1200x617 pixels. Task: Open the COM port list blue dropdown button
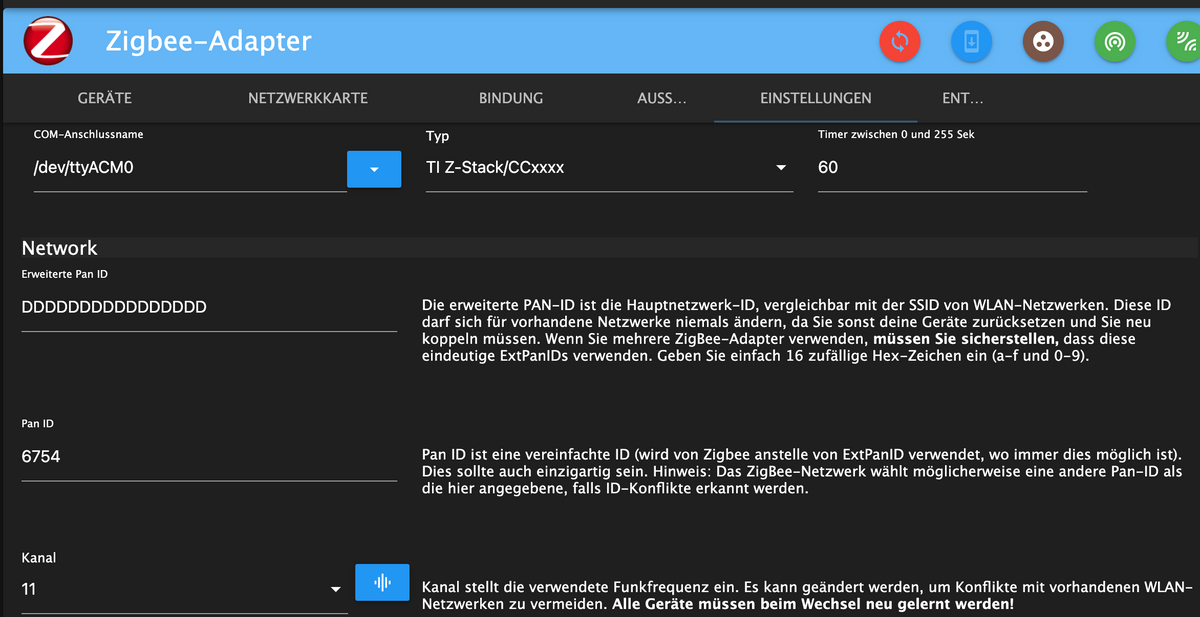(374, 169)
